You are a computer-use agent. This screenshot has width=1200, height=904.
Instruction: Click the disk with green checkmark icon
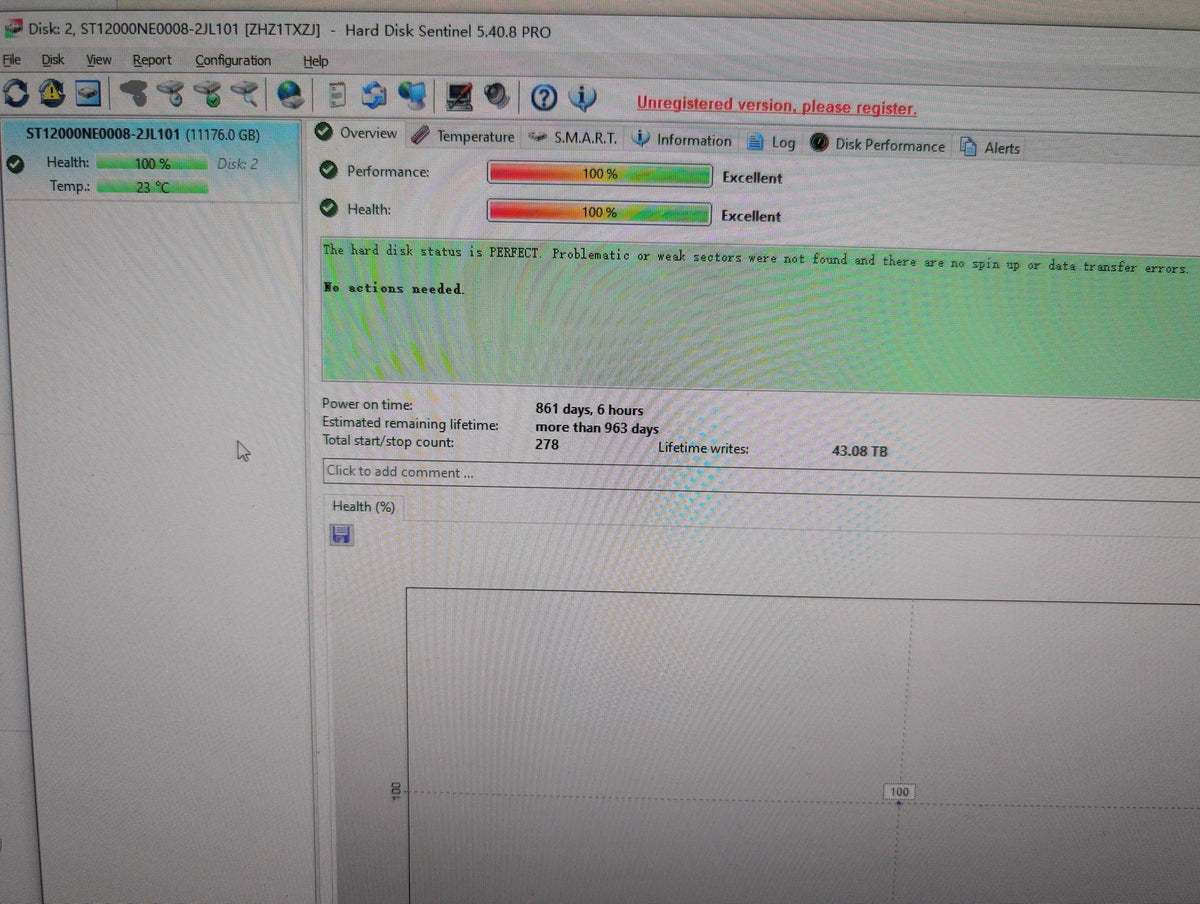pos(209,93)
